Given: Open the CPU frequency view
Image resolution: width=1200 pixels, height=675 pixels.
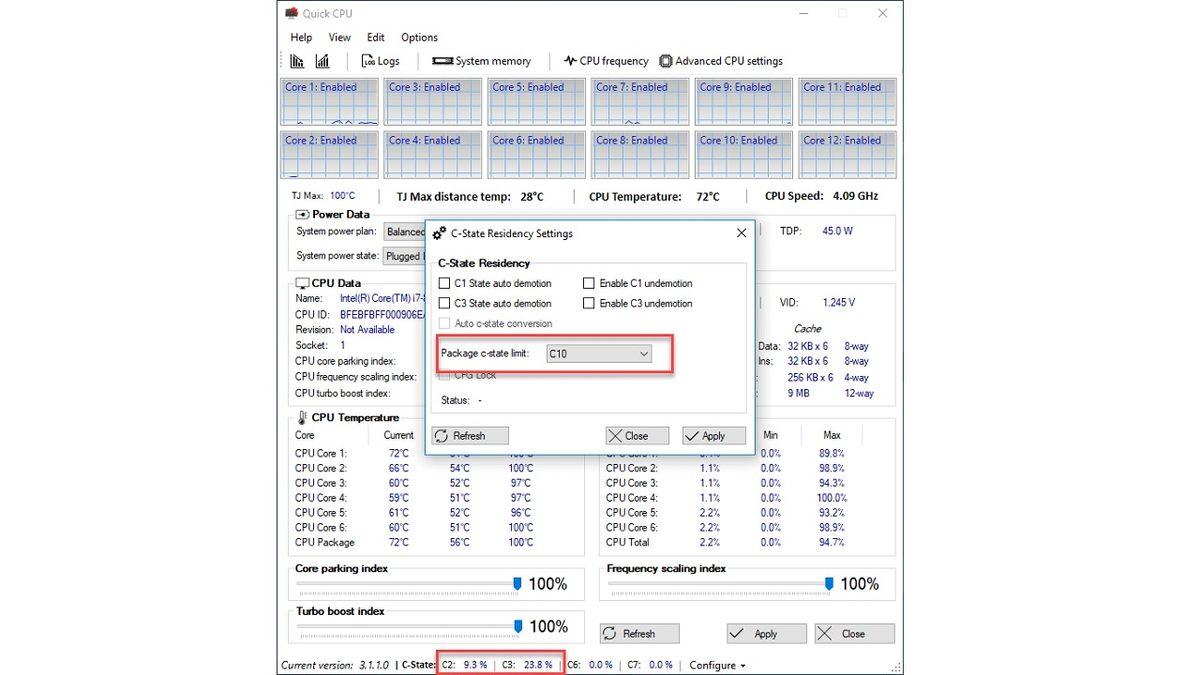Looking at the screenshot, I should 605,60.
